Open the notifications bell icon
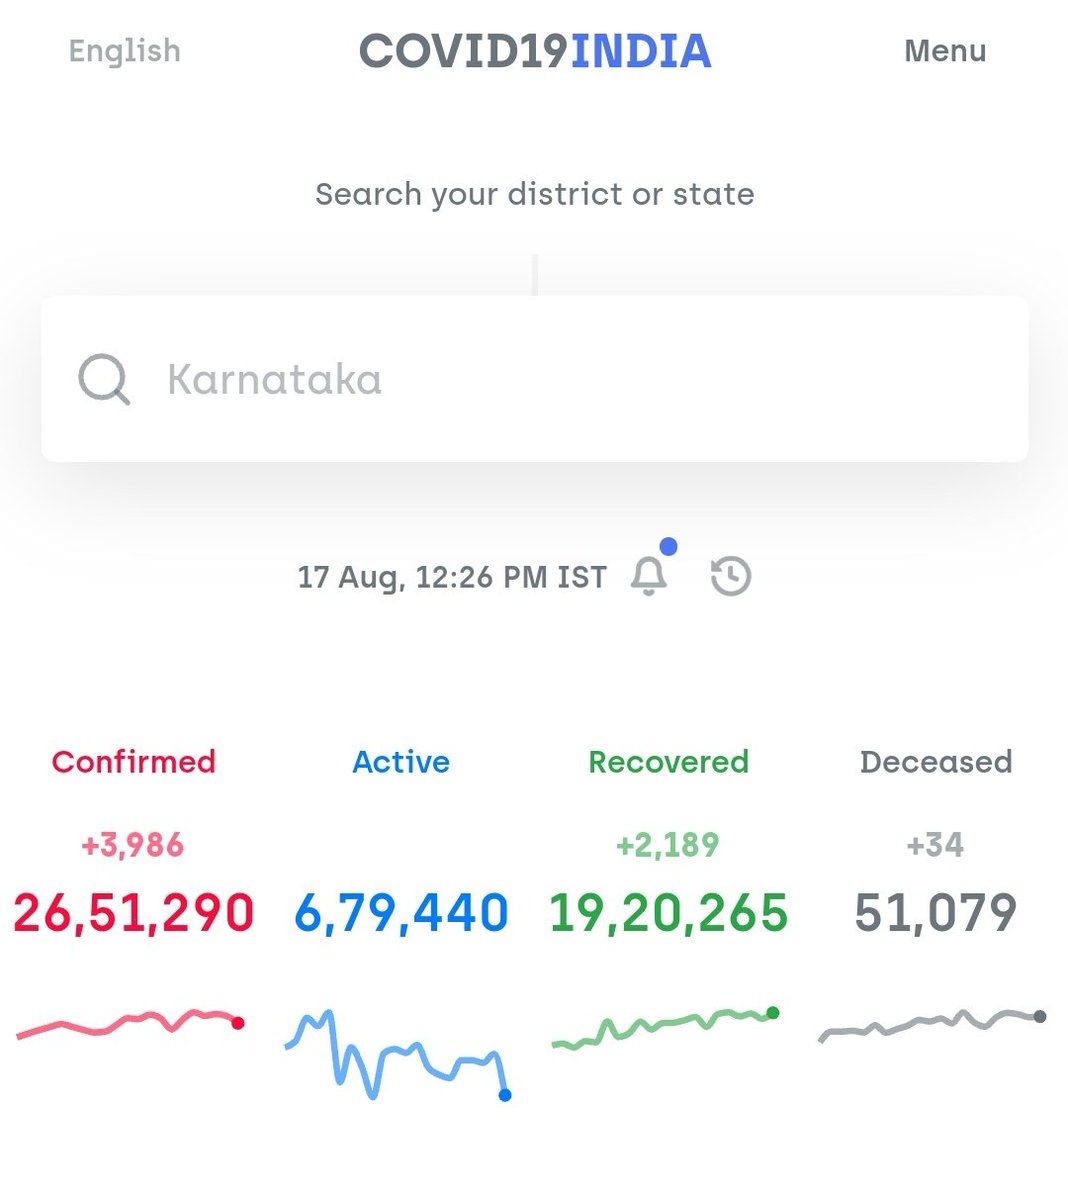This screenshot has height=1200, width=1068. (x=649, y=575)
